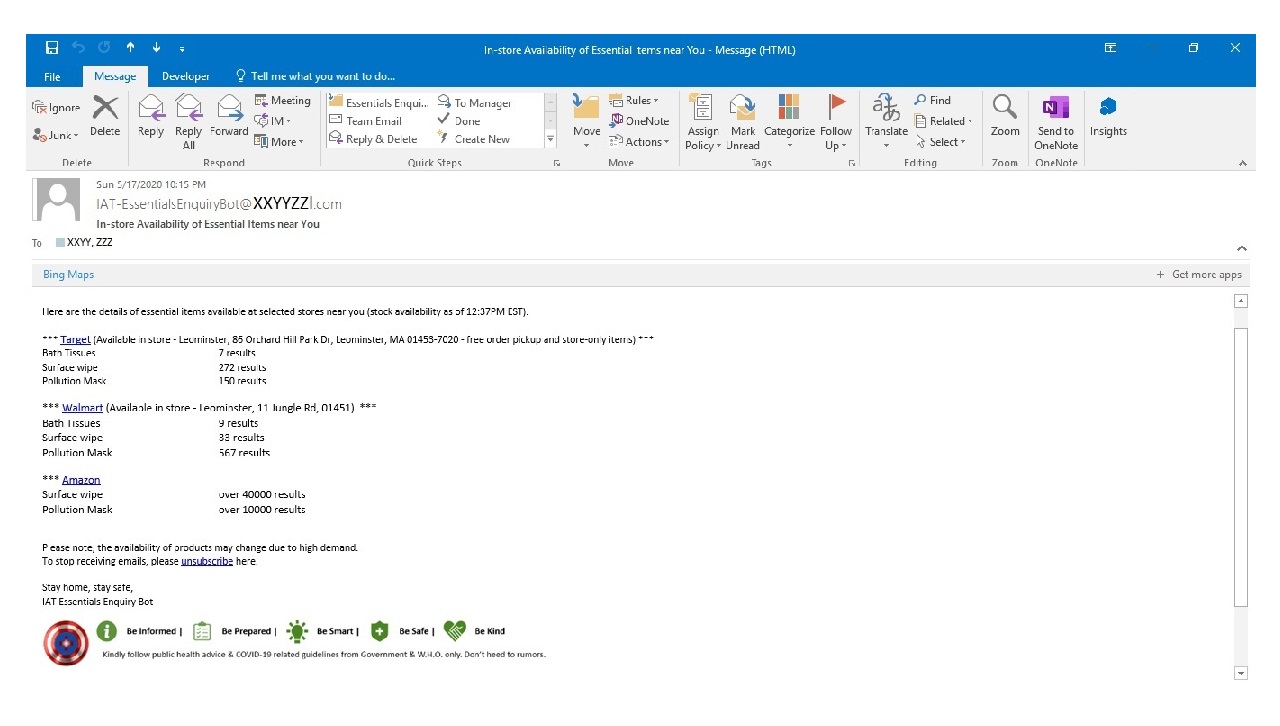Apply the Team Email quick step
Viewport: 1280px width, 726px height.
coord(366,121)
